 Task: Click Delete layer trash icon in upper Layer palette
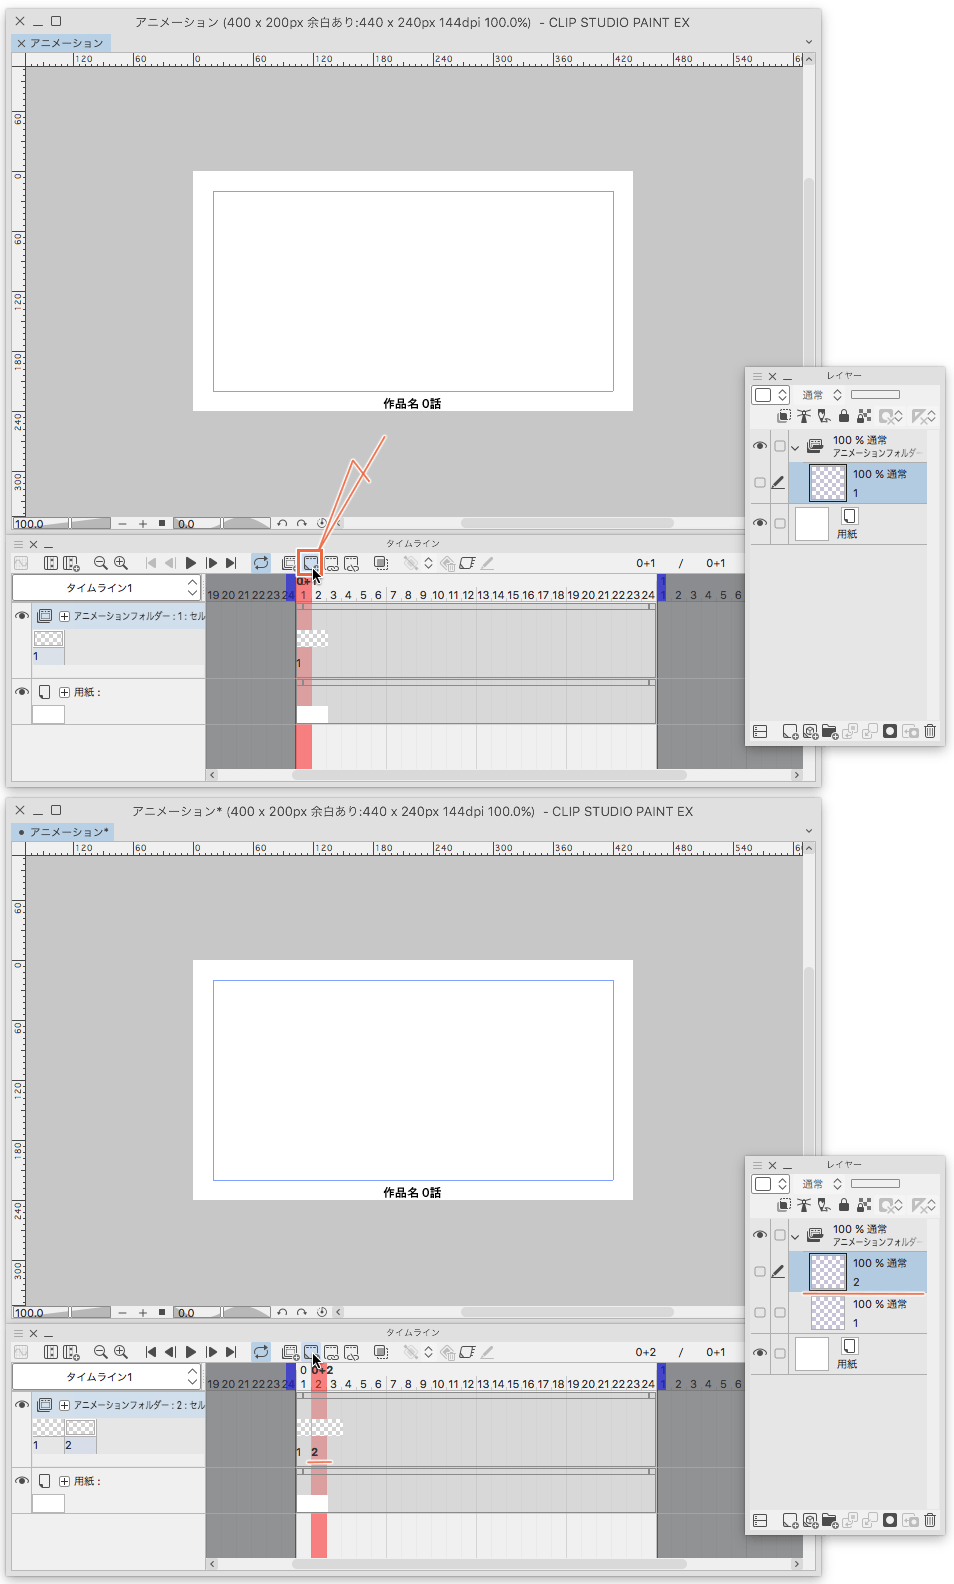(930, 732)
